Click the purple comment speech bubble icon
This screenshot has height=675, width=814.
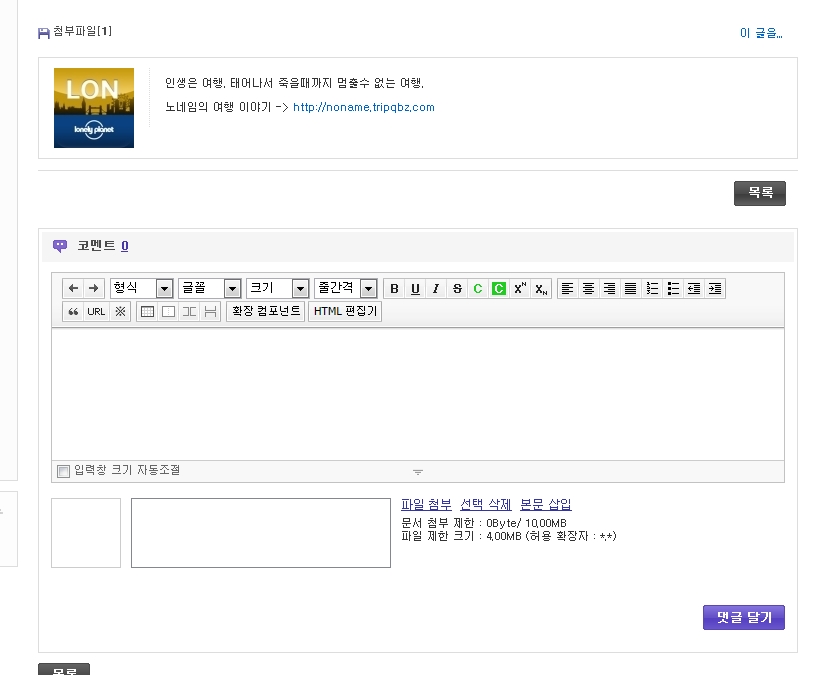point(60,246)
